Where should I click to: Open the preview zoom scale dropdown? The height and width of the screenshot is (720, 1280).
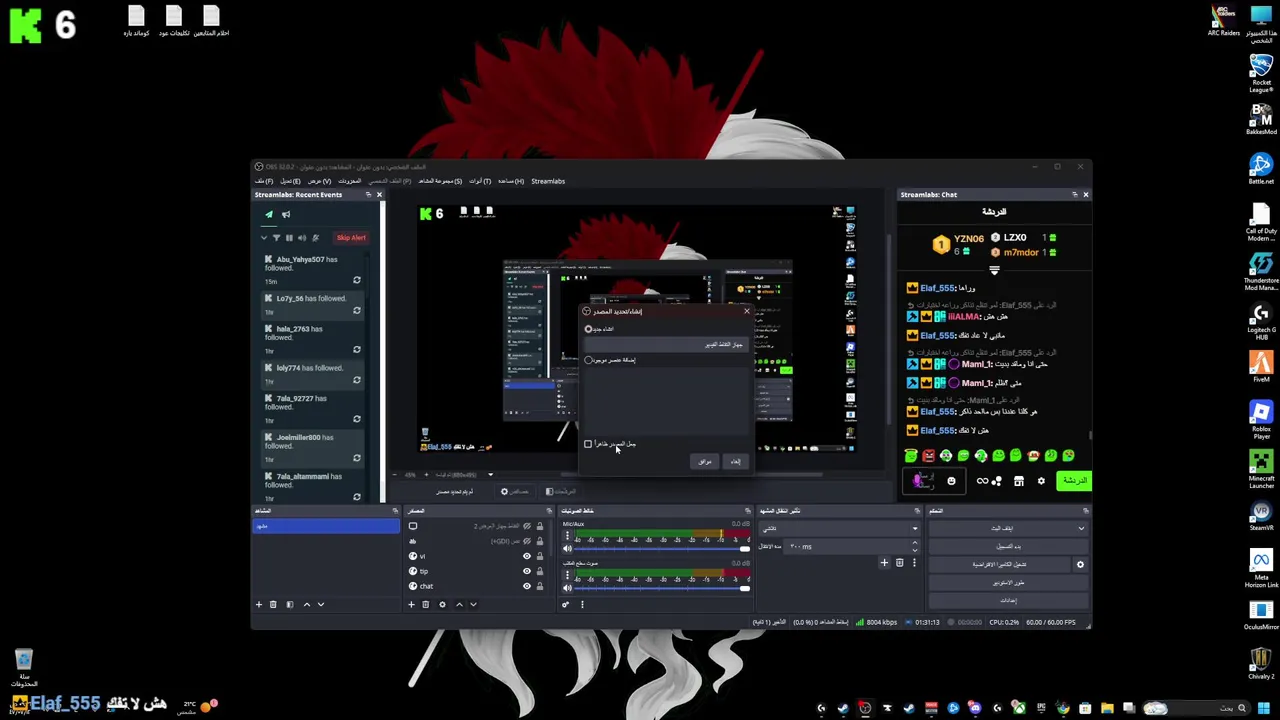(x=490, y=475)
